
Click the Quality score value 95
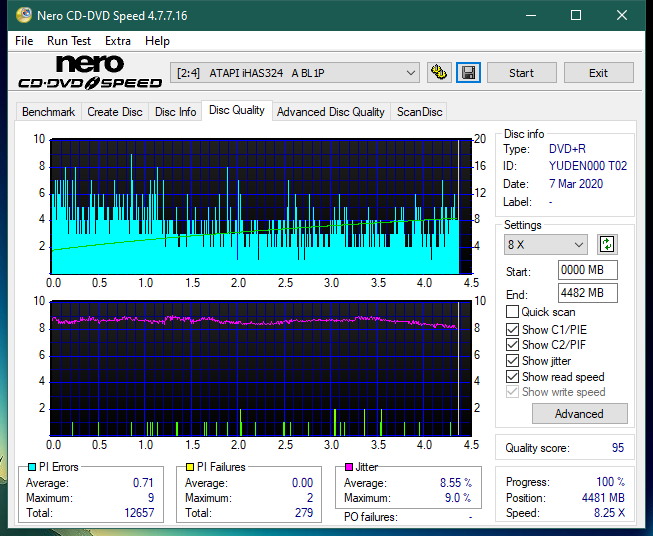pyautogui.click(x=618, y=448)
